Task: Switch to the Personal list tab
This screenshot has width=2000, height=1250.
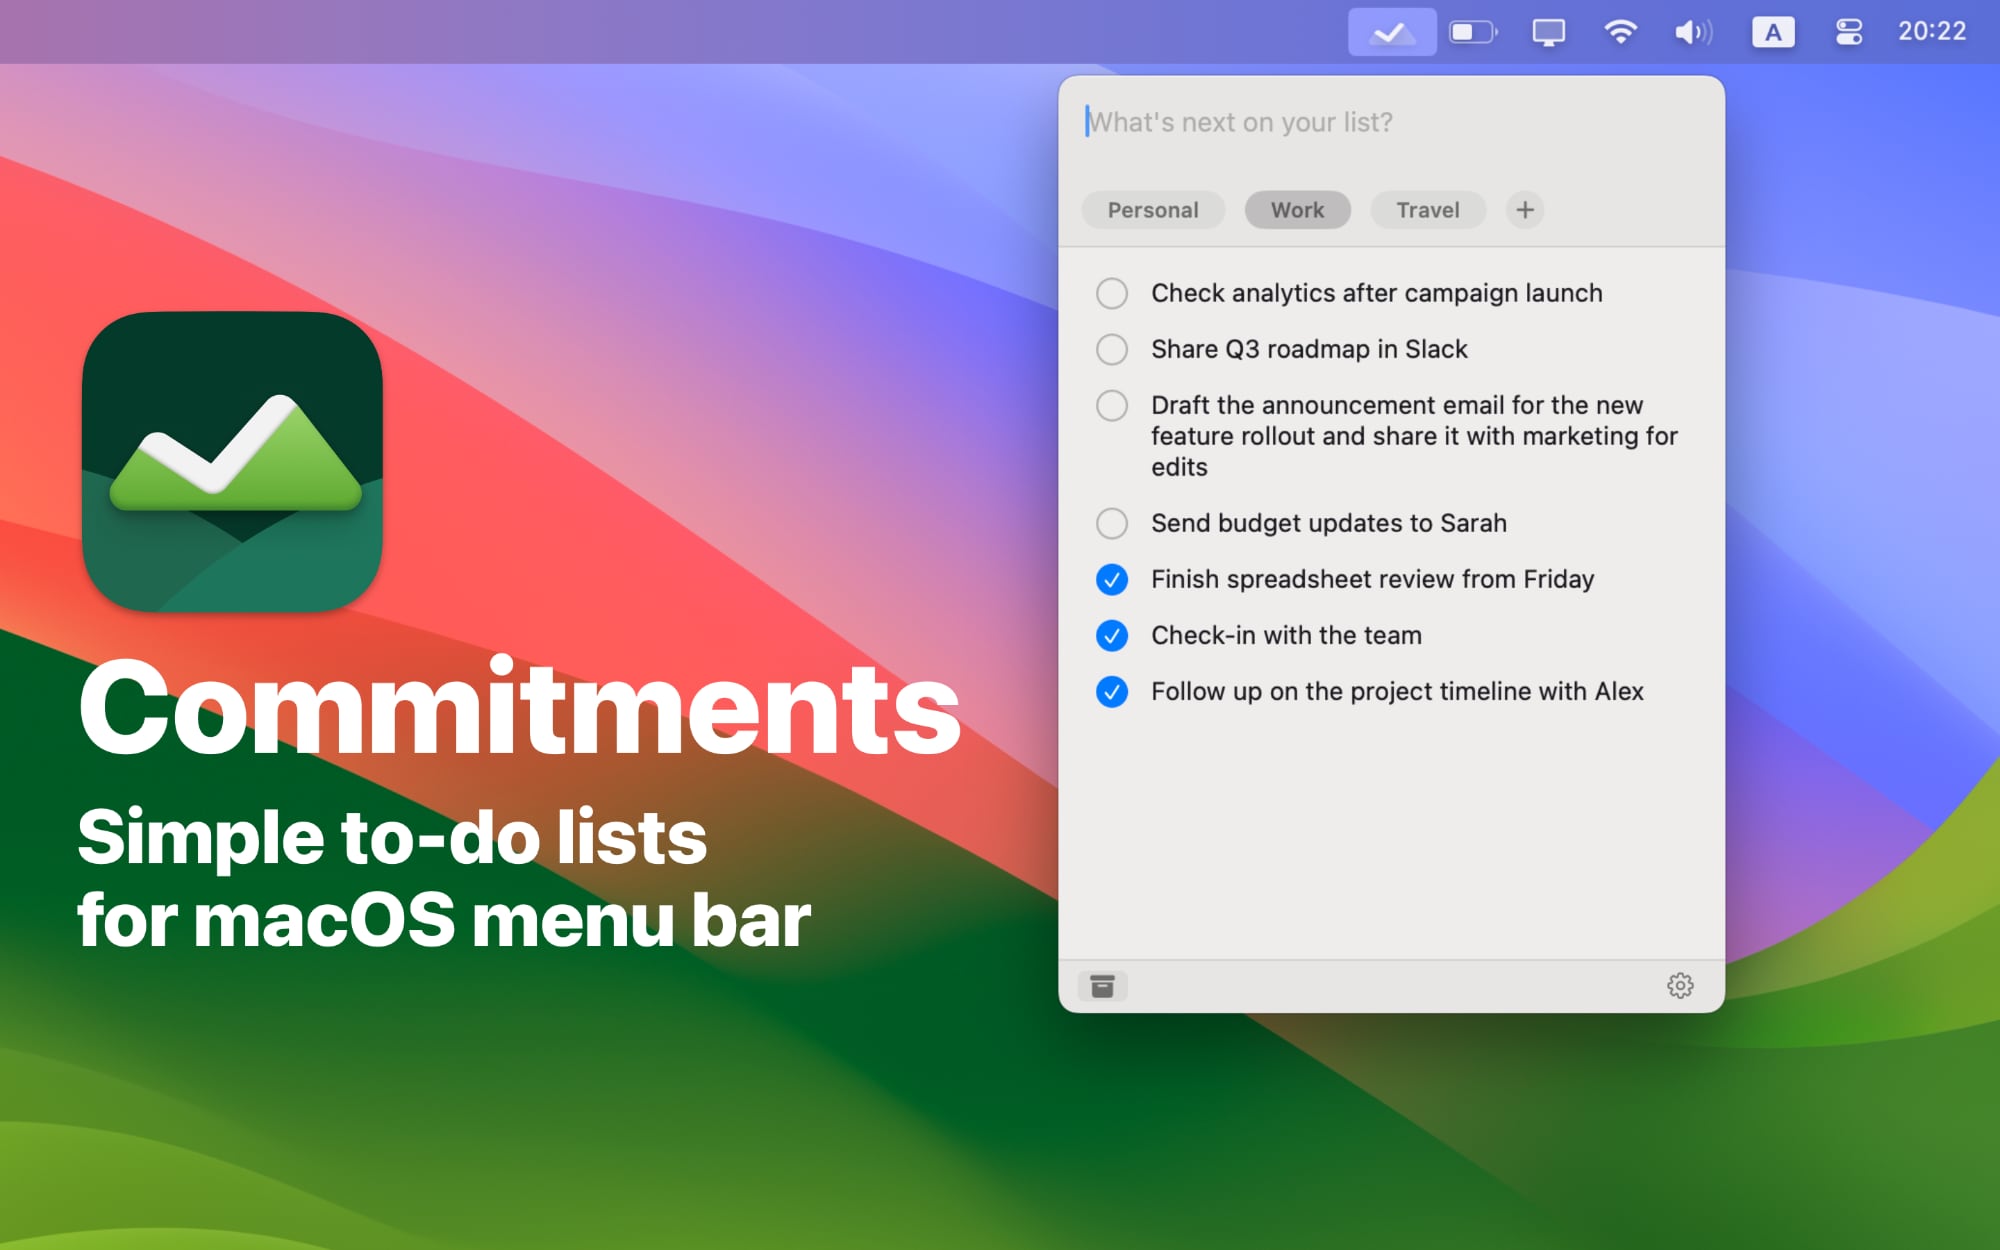Action: (x=1152, y=210)
